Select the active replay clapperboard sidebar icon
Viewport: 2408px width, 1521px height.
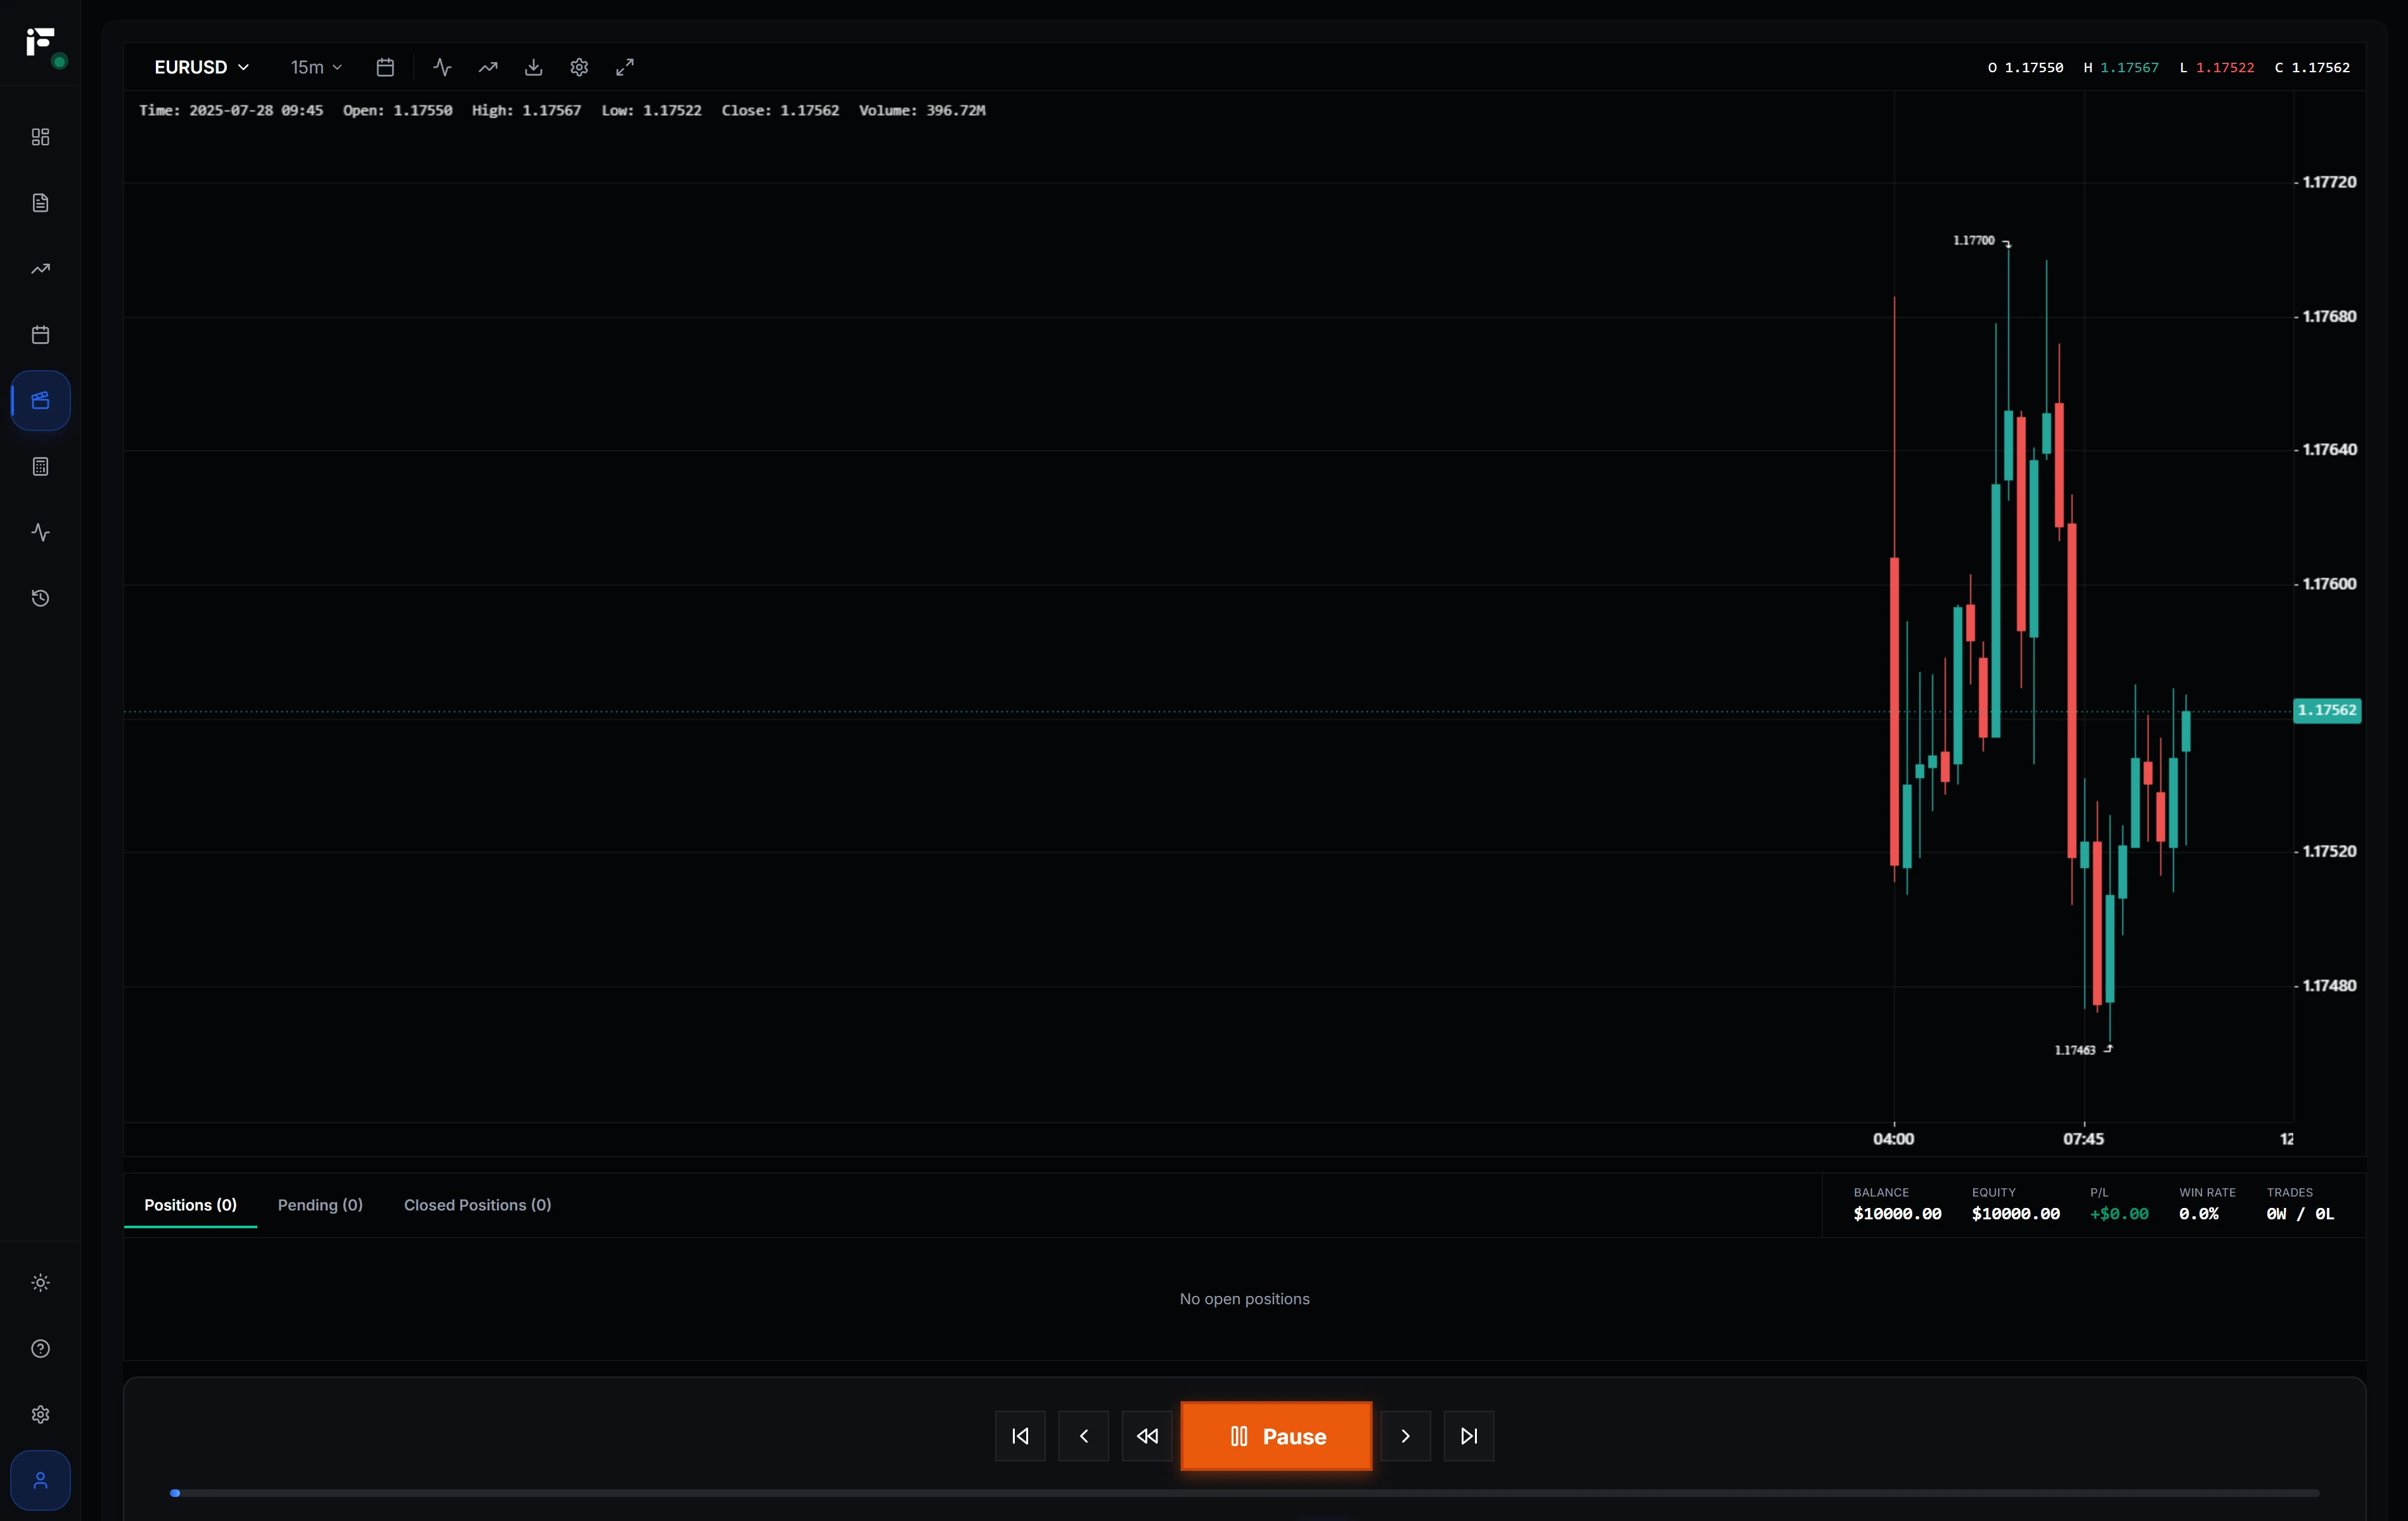coord(40,400)
